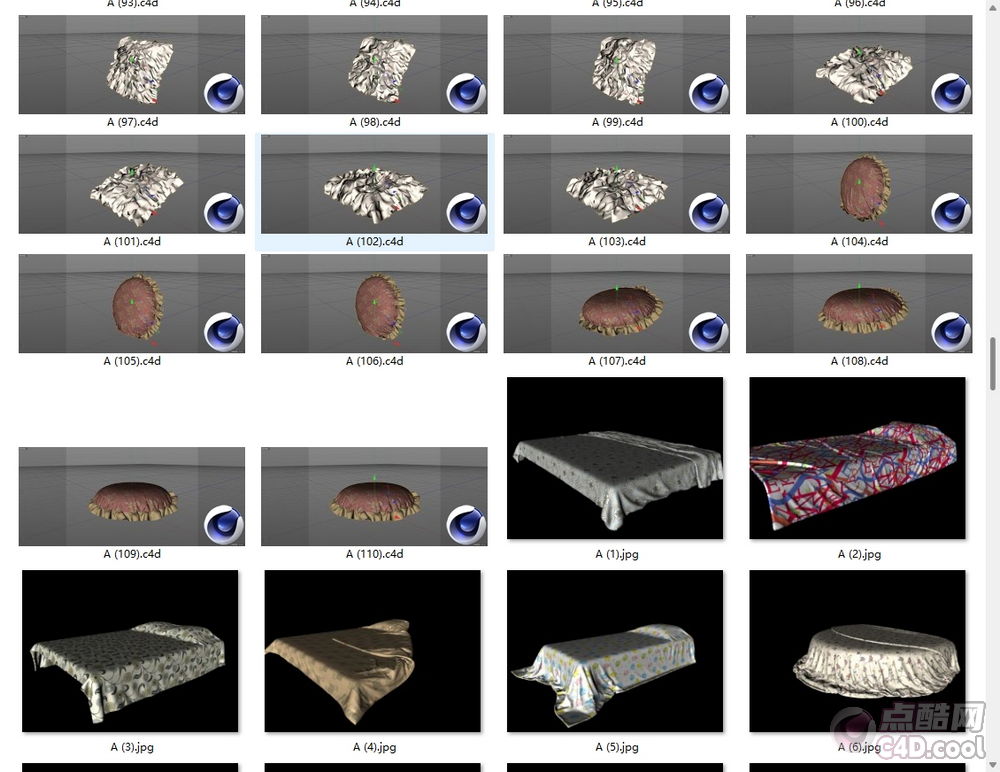Viewport: 1000px width, 772px height.
Task: Click the scrollbar down arrow
Action: point(992,764)
